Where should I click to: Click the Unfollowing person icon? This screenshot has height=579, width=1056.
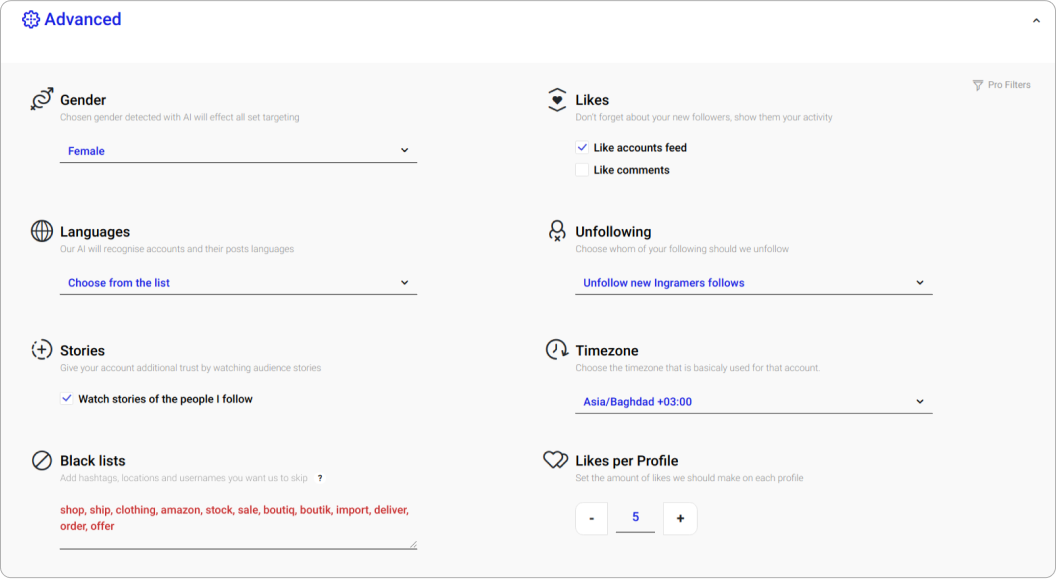point(557,231)
